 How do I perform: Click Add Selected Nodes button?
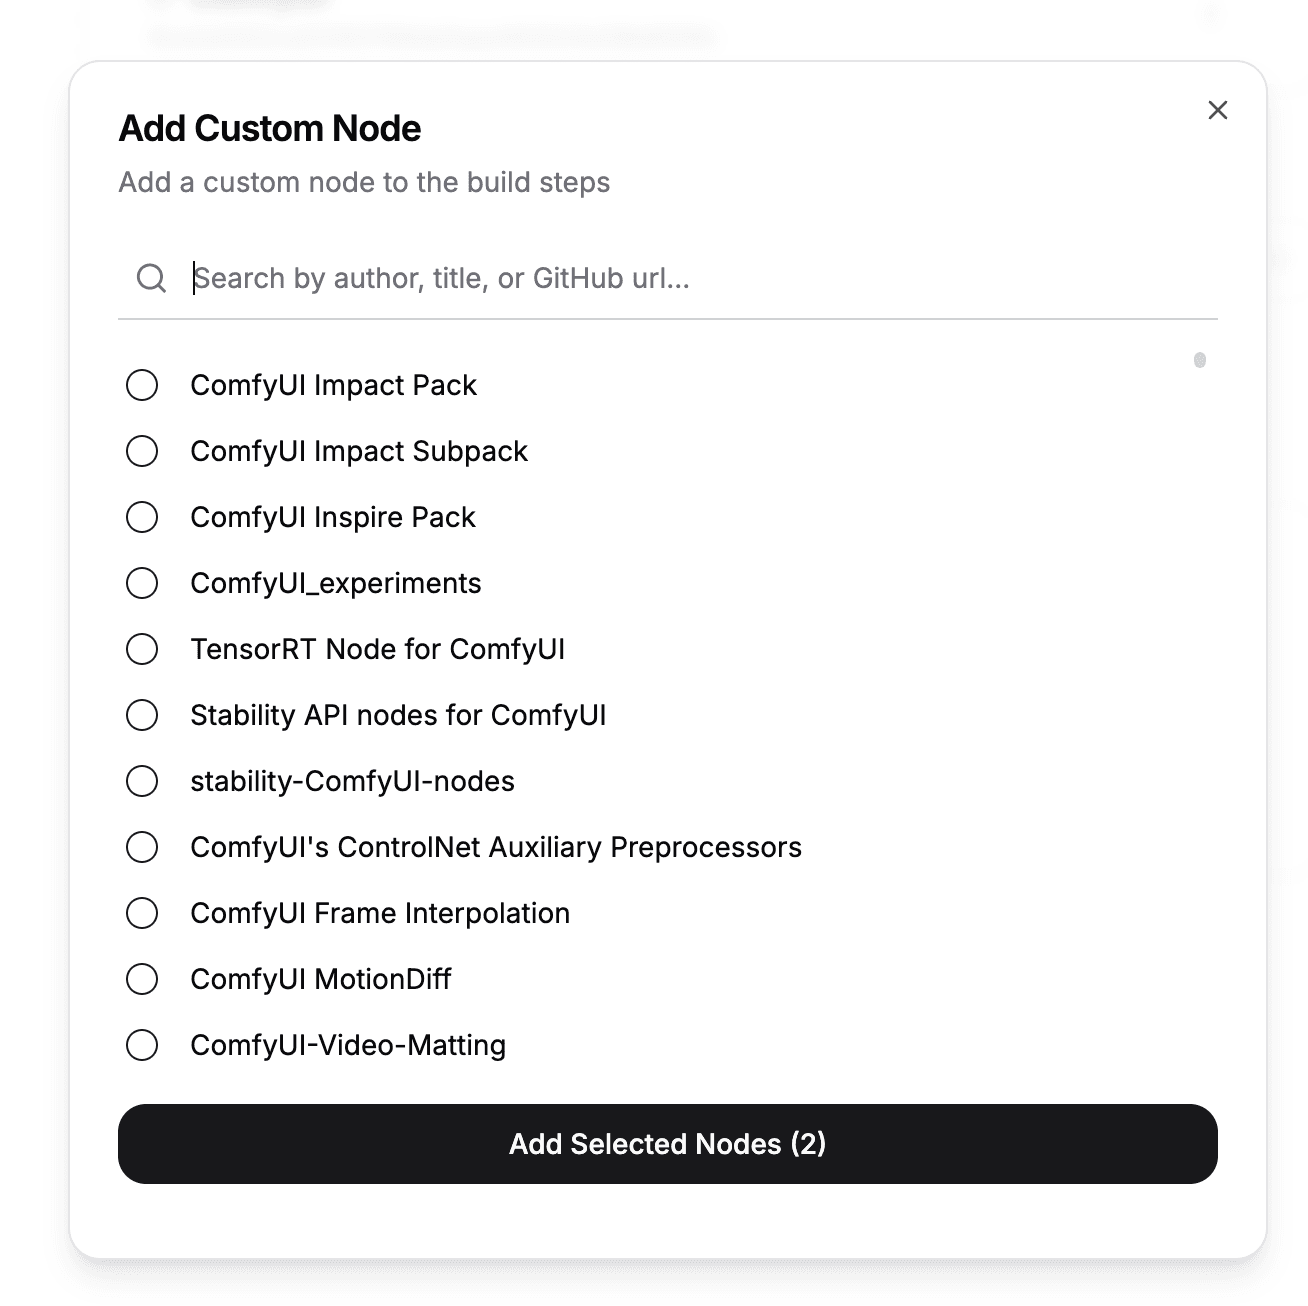667,1144
